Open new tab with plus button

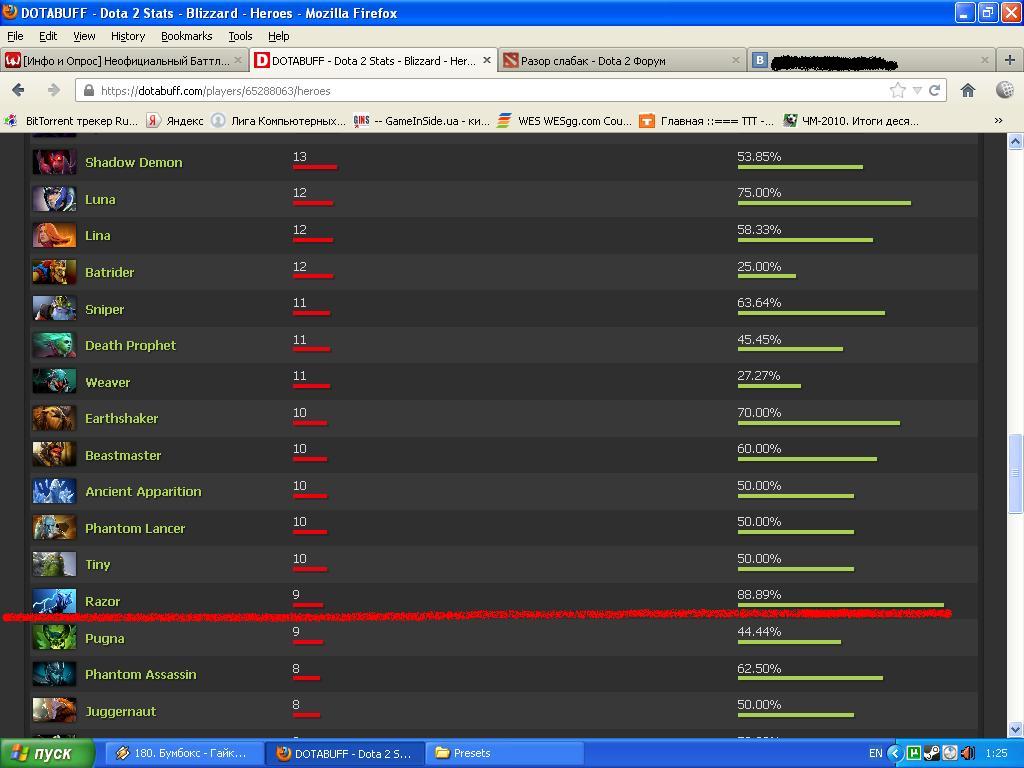point(1010,60)
